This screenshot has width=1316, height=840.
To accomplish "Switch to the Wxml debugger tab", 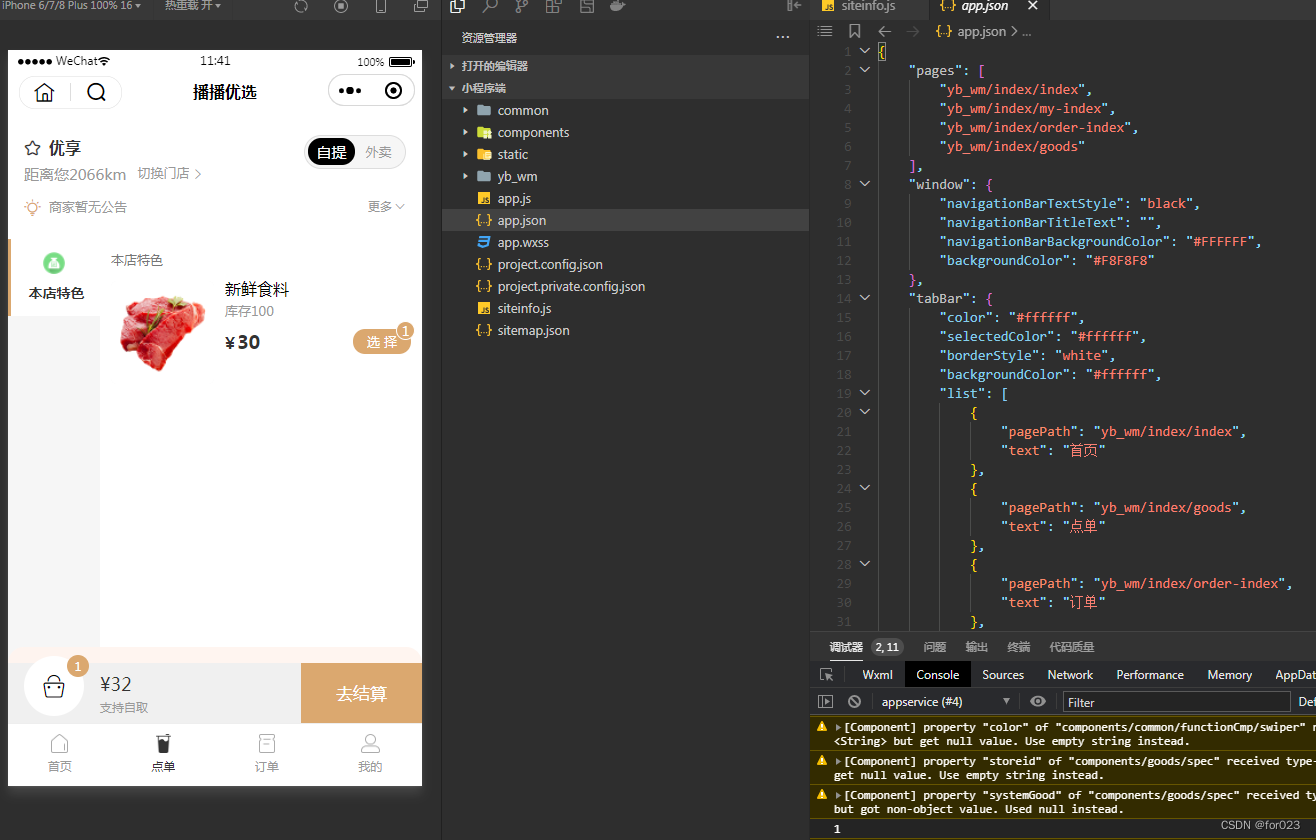I will coord(877,675).
